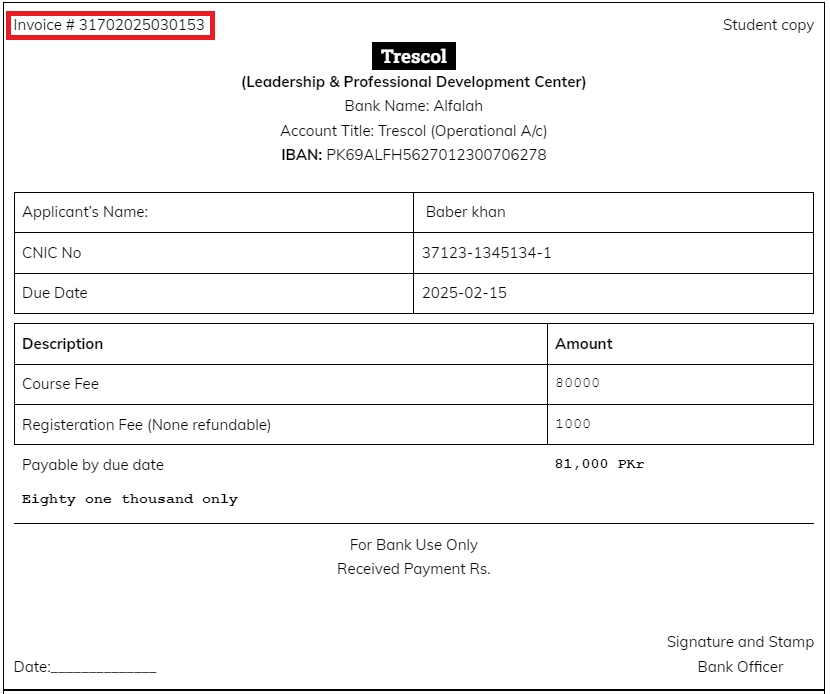Image resolution: width=830 pixels, height=694 pixels.
Task: Click the "Description" column header
Action: tap(281, 344)
